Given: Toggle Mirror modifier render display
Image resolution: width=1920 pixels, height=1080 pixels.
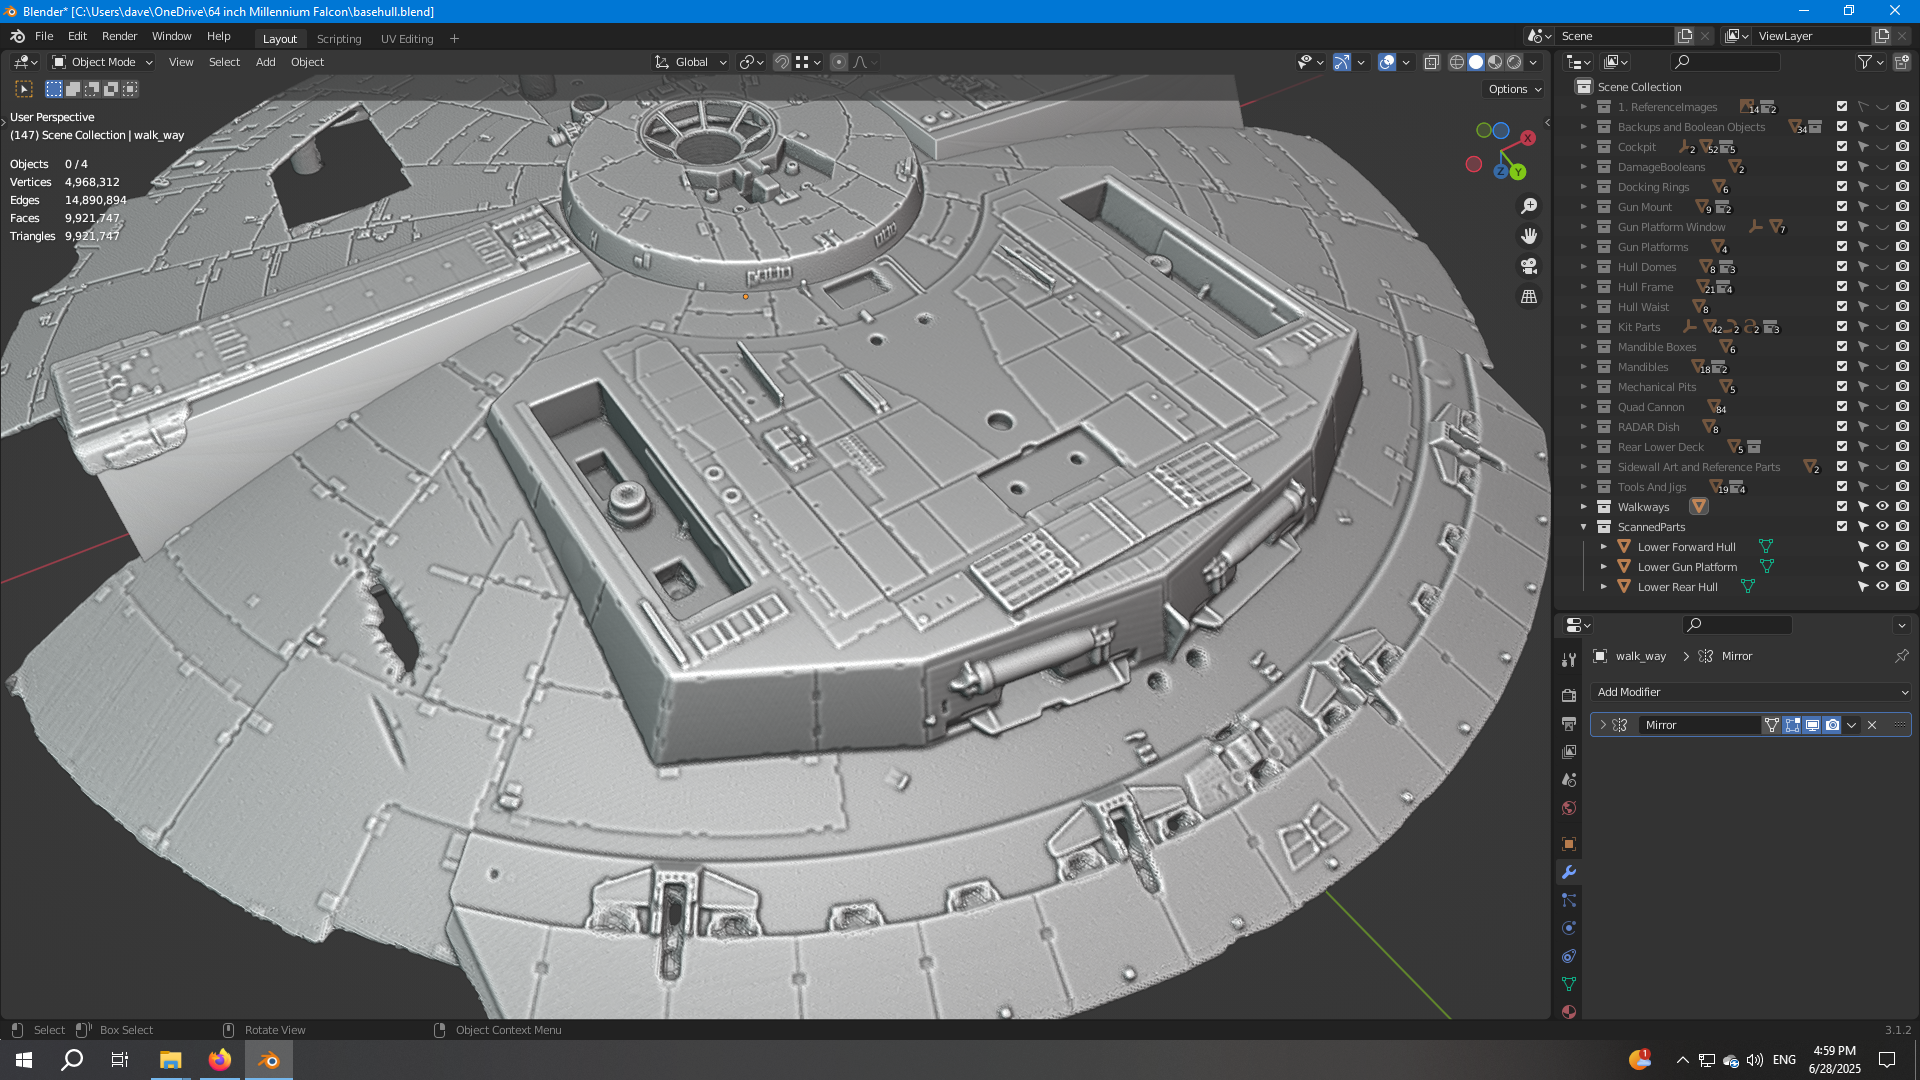Looking at the screenshot, I should coord(1832,725).
